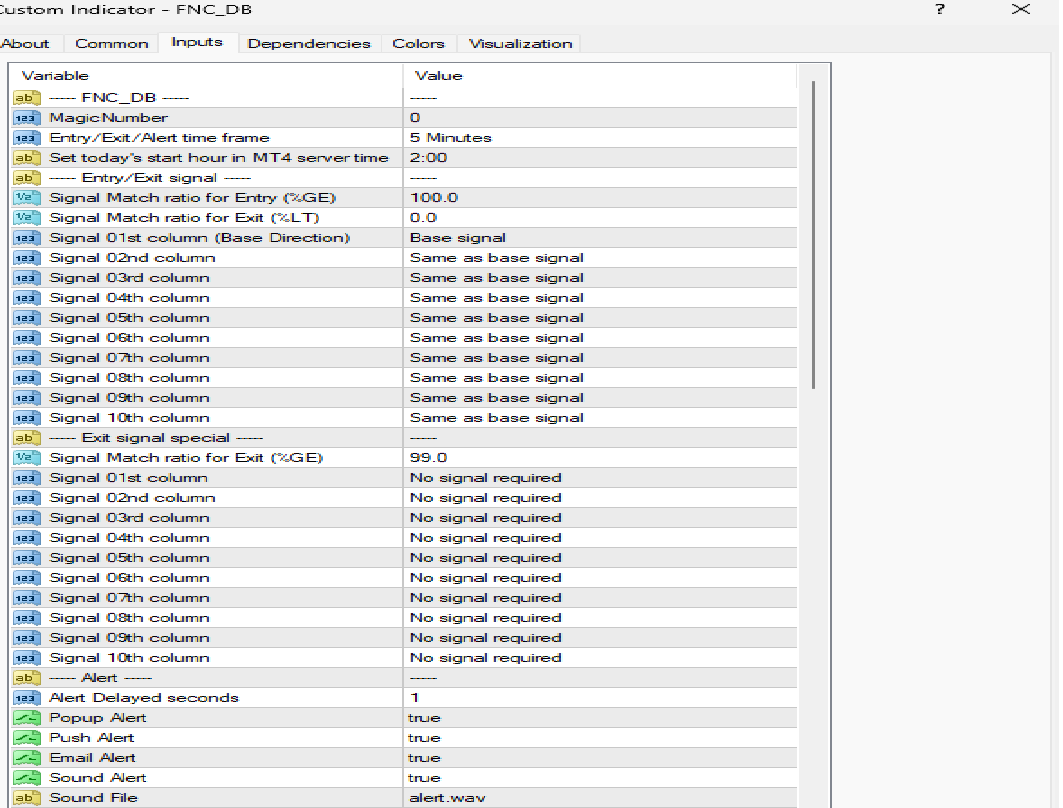Screen dimensions: 1063x808
Task: Click the icon beside Sound Alert
Action: (x=26, y=777)
